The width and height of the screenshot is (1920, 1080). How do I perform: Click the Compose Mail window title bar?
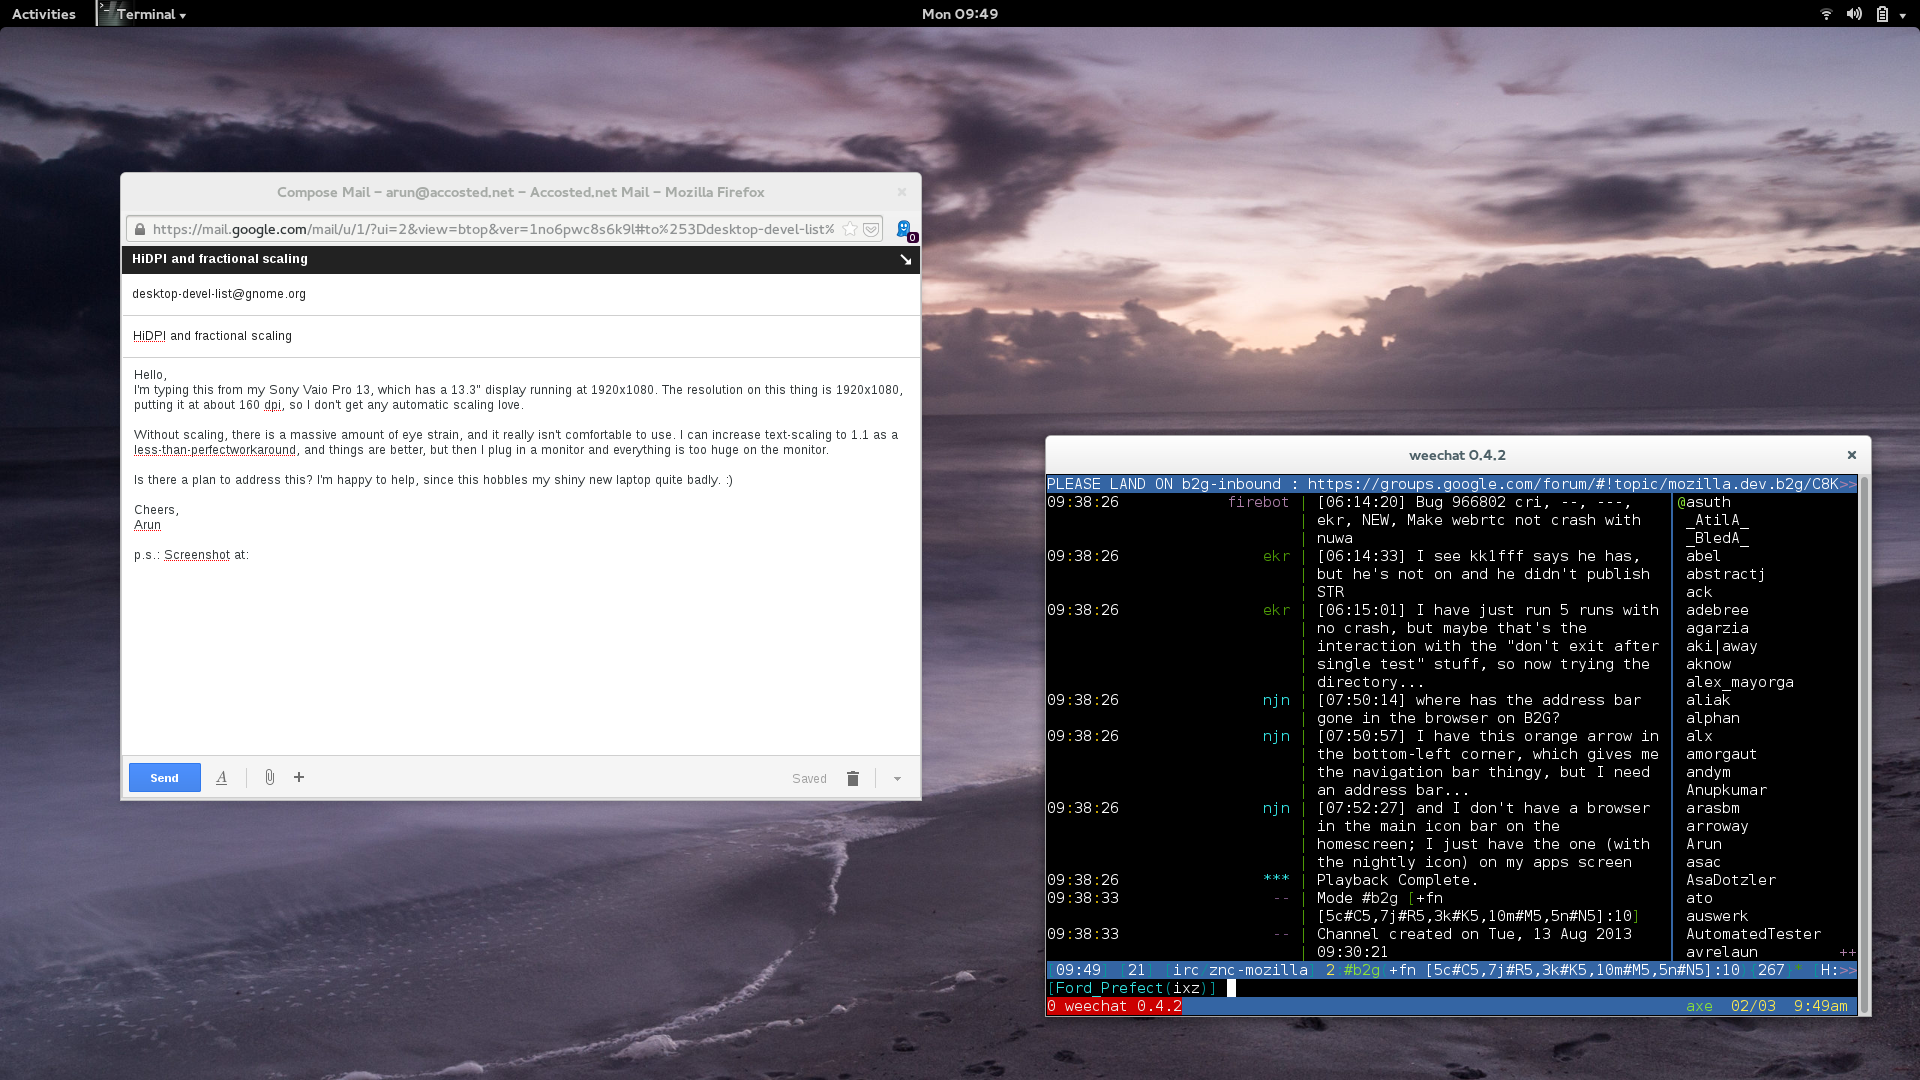click(520, 192)
